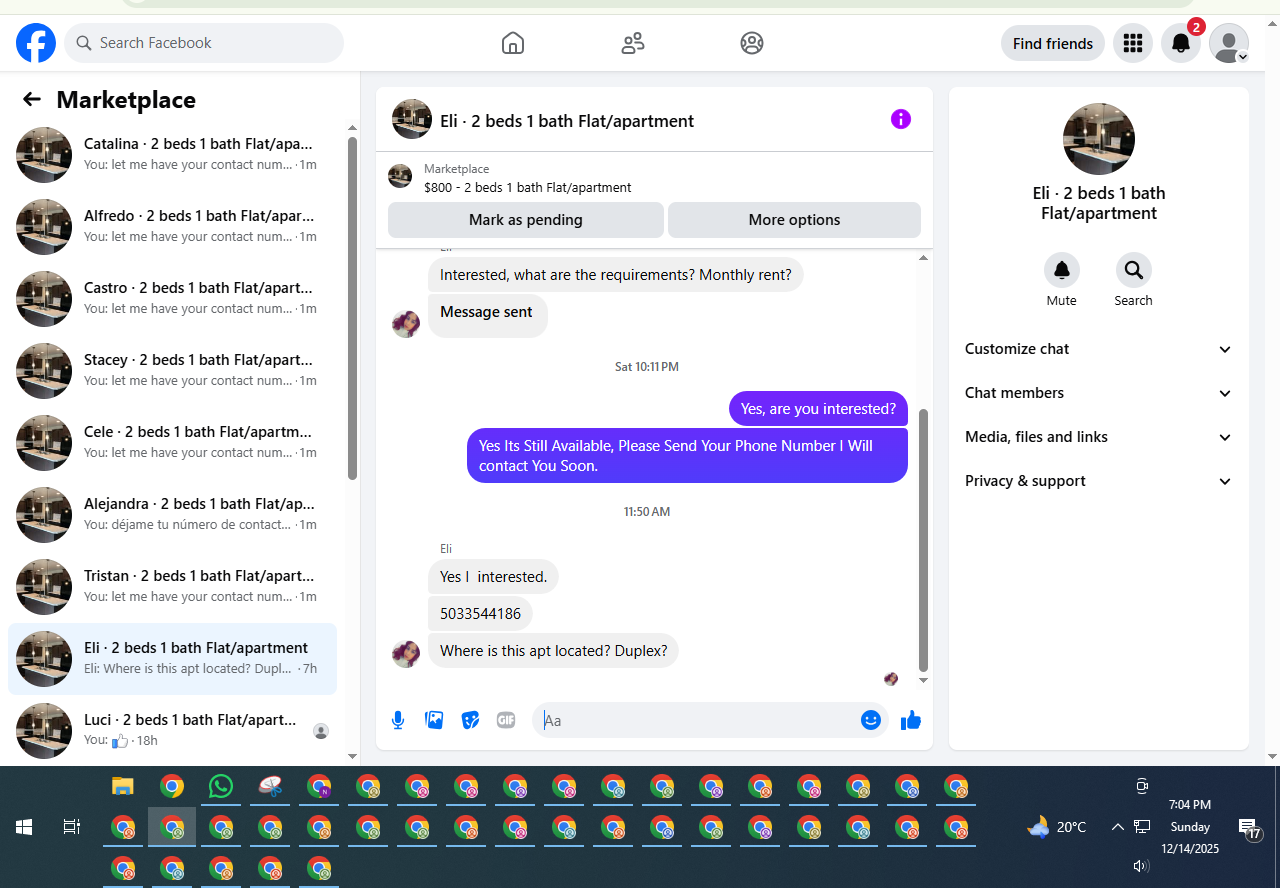The height and width of the screenshot is (888, 1280).
Task: Click 'Yes, are you interested?' sent message
Action: tap(818, 408)
